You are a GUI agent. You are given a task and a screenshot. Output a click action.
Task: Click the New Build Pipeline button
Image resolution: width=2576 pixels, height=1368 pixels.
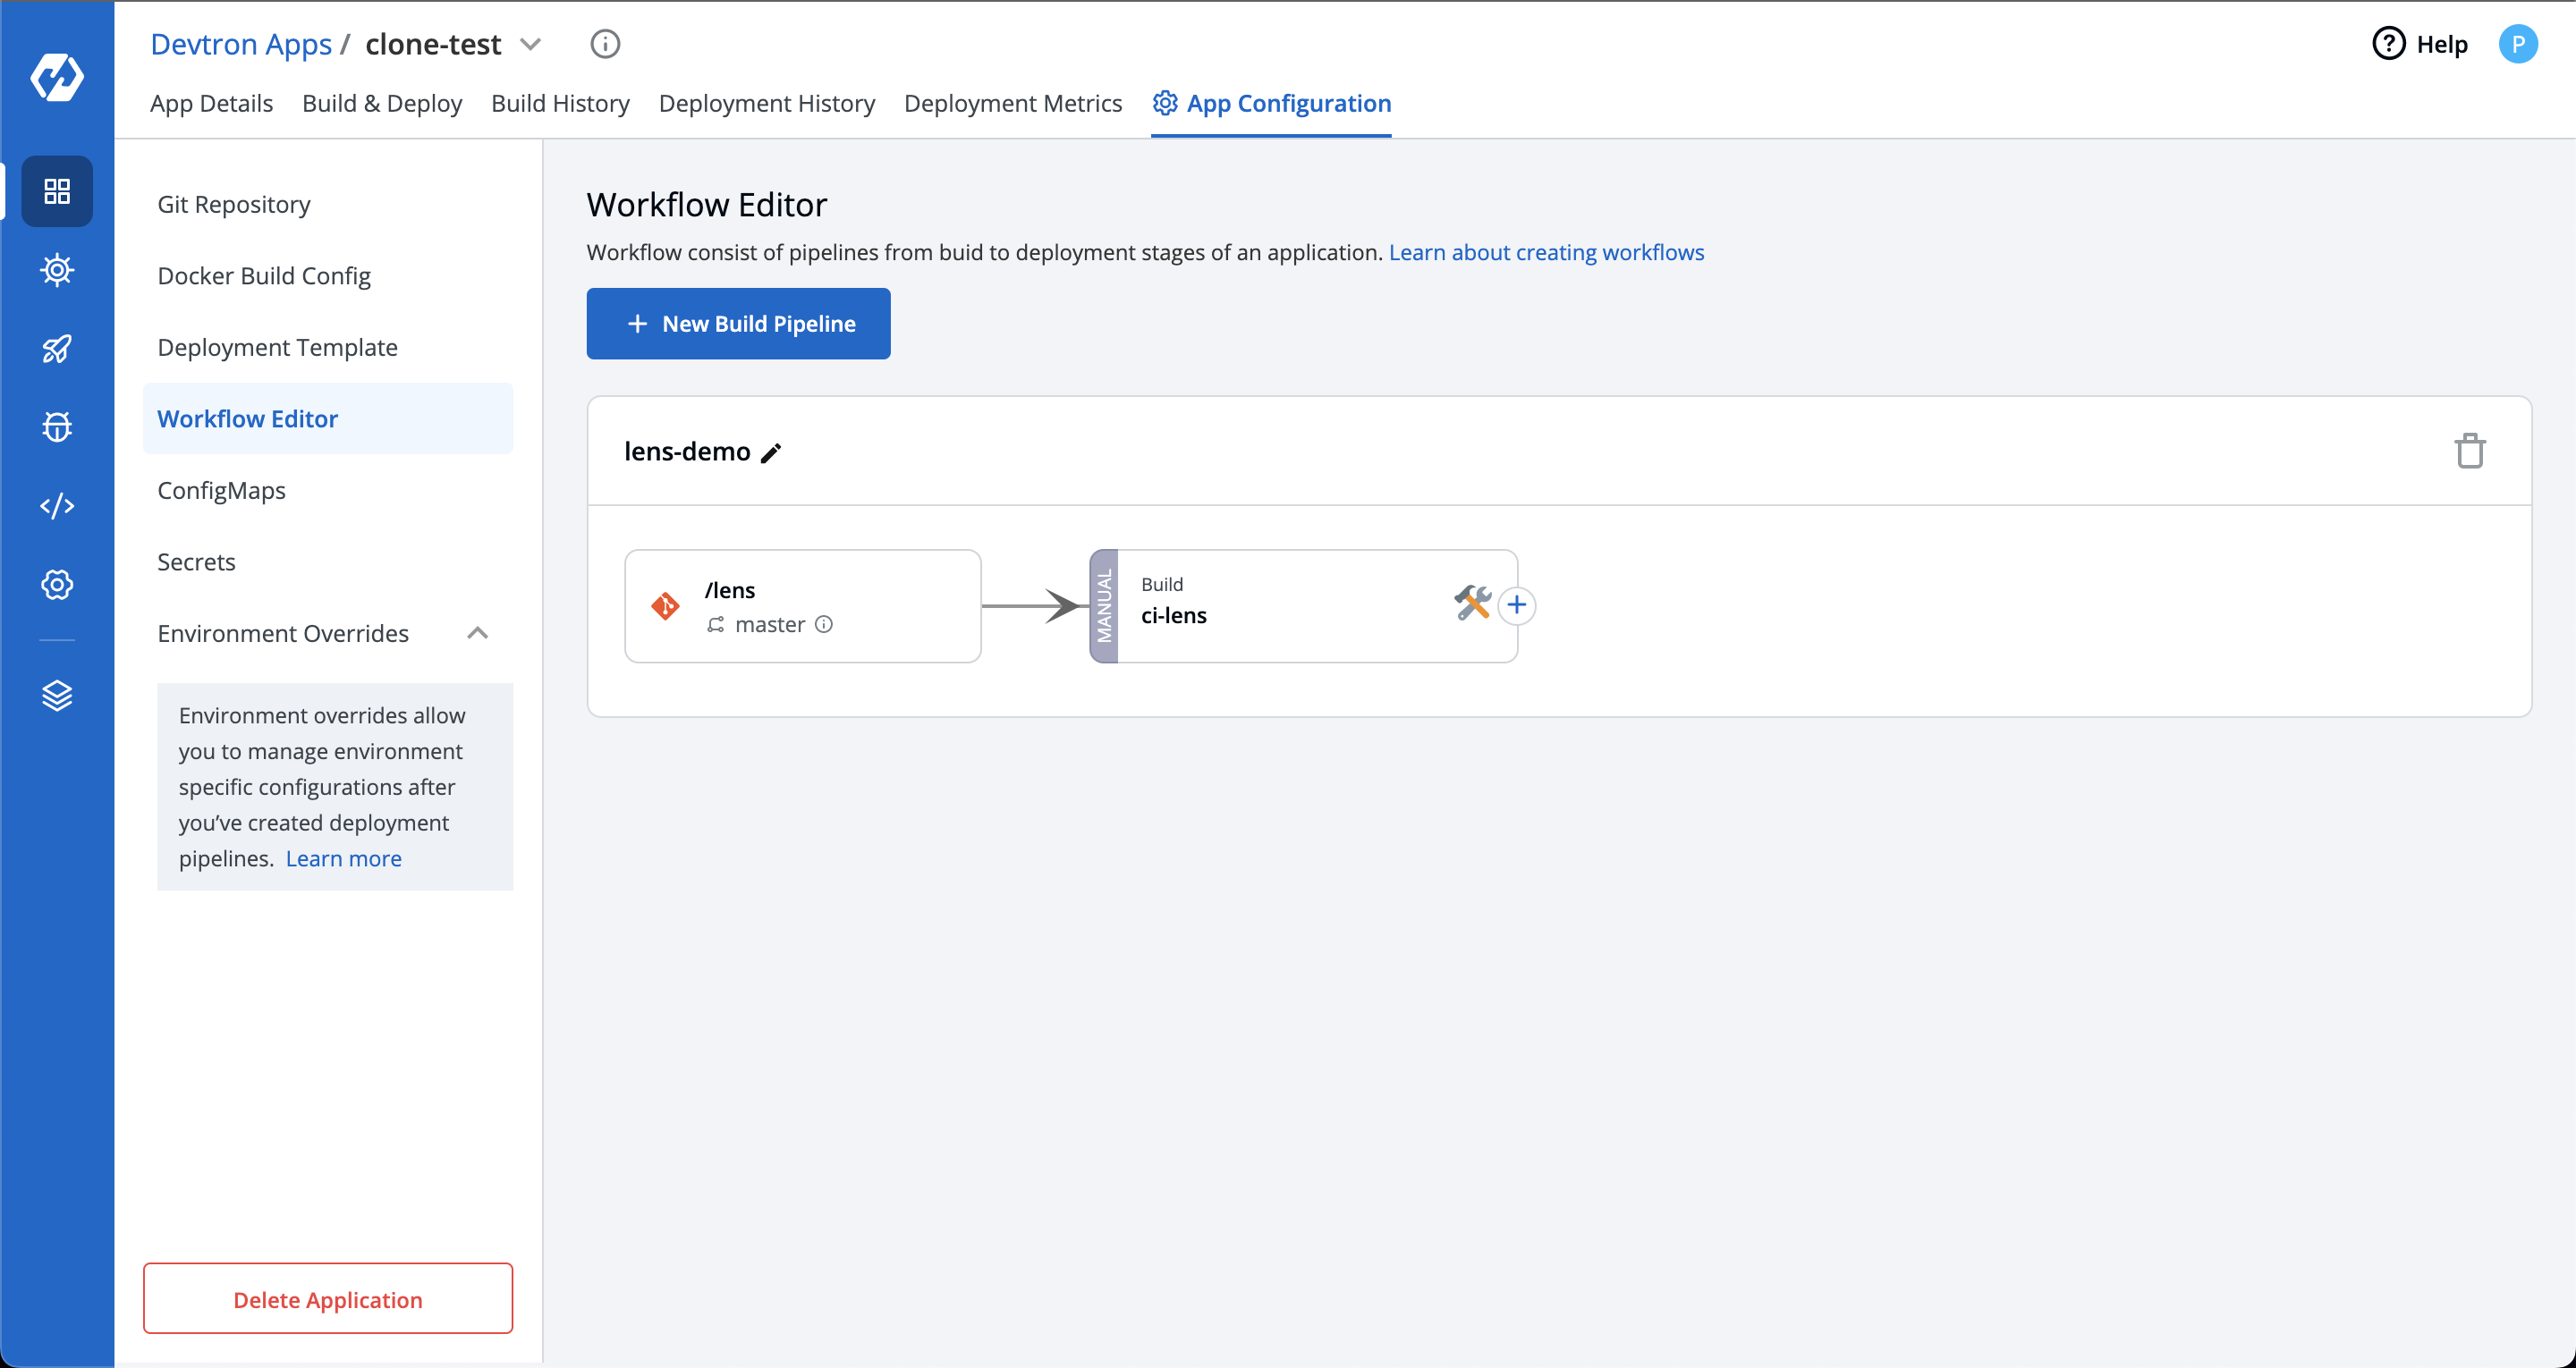click(738, 324)
